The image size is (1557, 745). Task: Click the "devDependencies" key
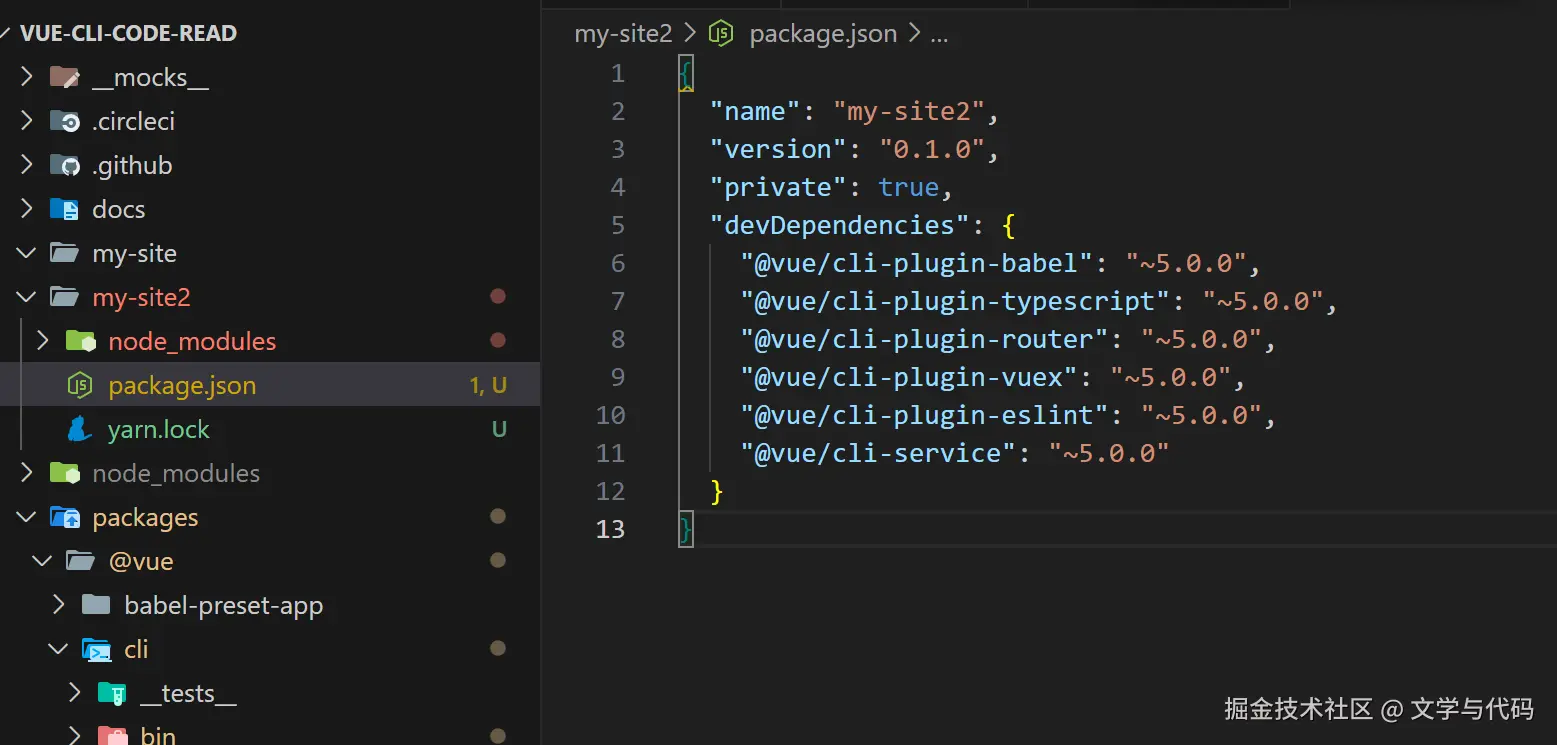tap(841, 225)
